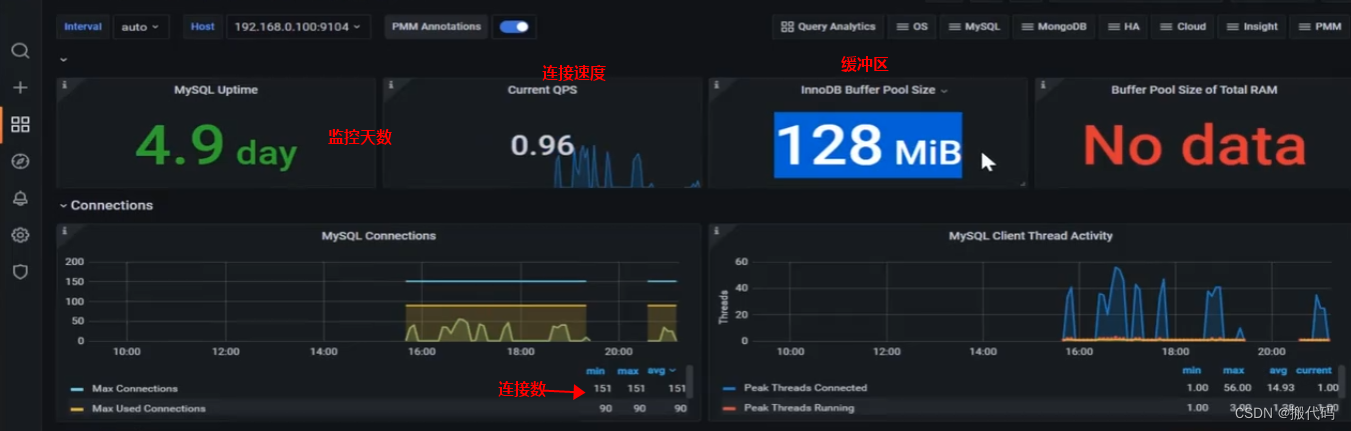The height and width of the screenshot is (431, 1351).
Task: Expand the collapsed row chevron above panels
Action: click(65, 60)
